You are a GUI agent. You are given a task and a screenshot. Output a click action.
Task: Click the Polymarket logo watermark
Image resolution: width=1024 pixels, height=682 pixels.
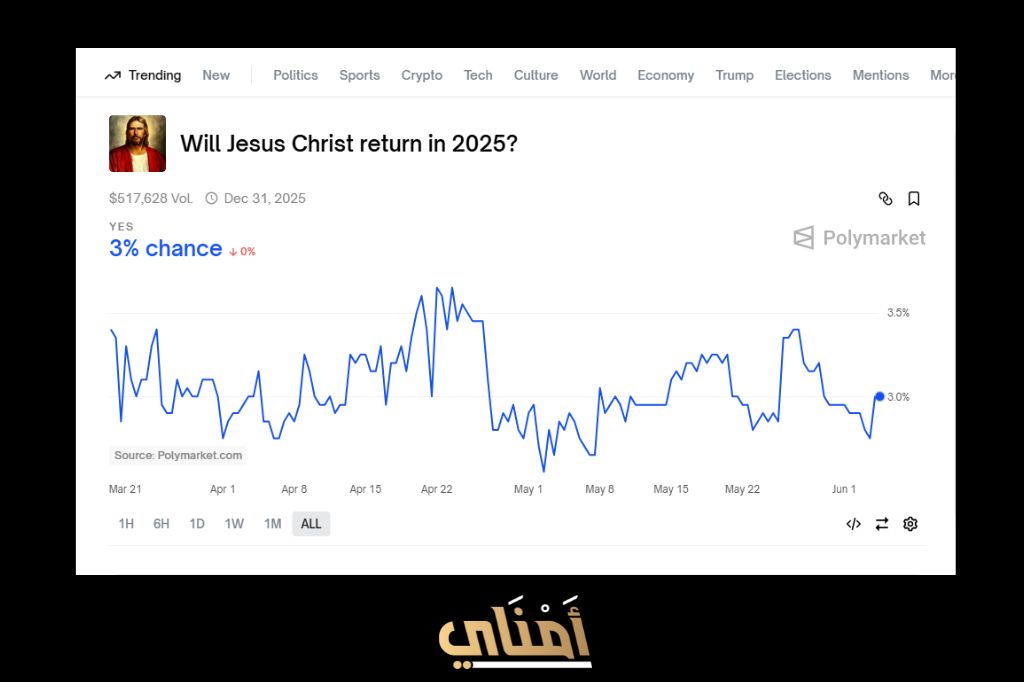click(x=859, y=238)
